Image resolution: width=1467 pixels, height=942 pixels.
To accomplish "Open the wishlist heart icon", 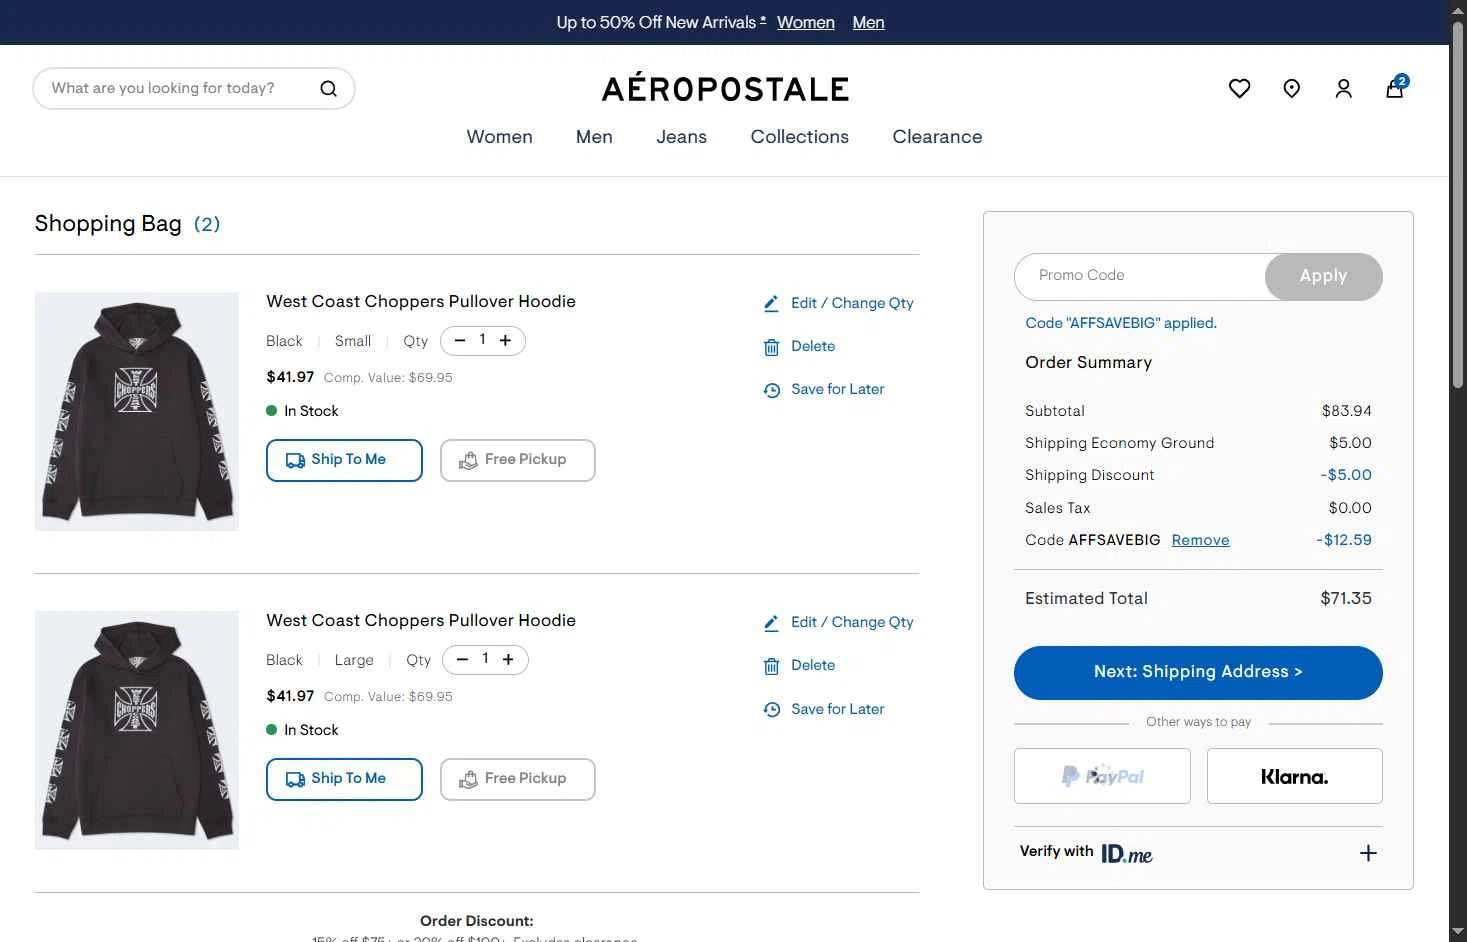I will (x=1239, y=89).
